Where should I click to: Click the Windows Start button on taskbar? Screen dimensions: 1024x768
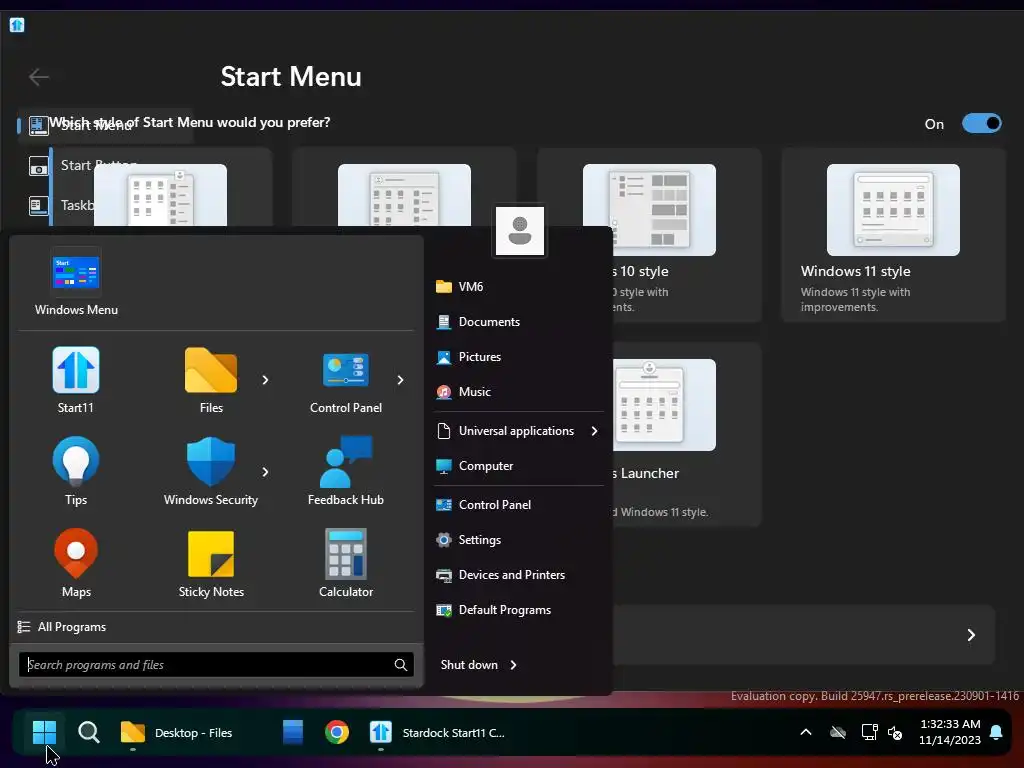[x=44, y=733]
